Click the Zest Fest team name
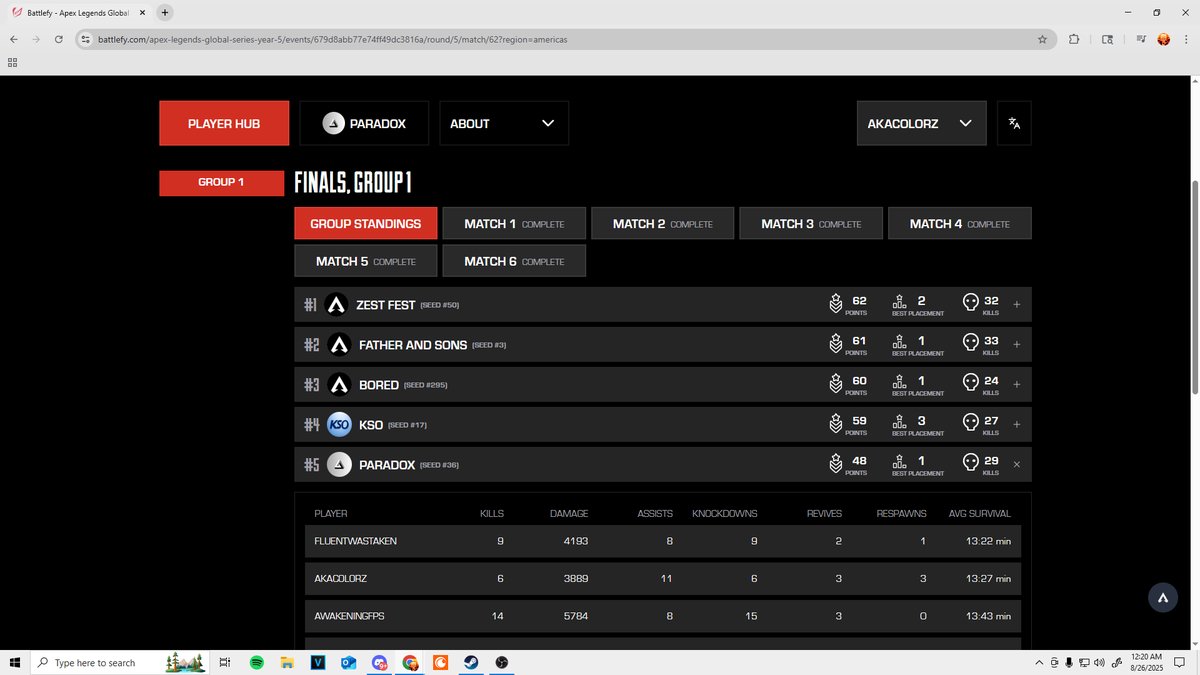Screen dimensions: 1200x675 (386, 305)
